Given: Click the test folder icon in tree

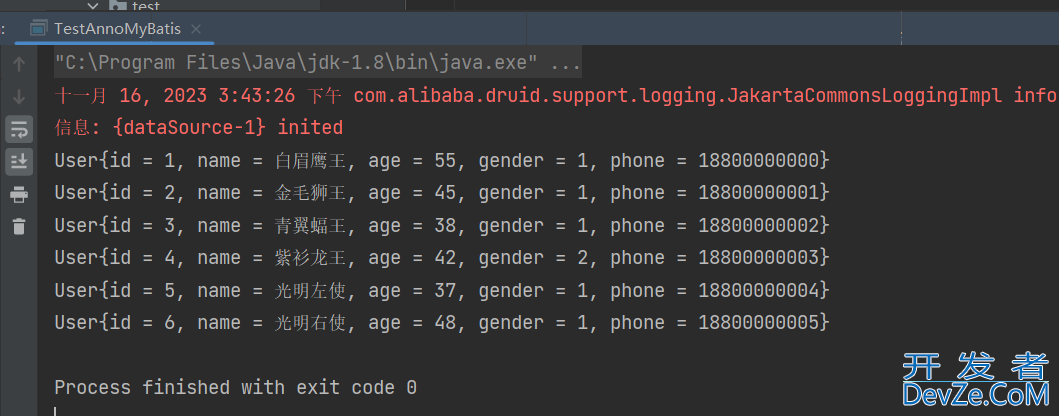Looking at the screenshot, I should click(118, 5).
